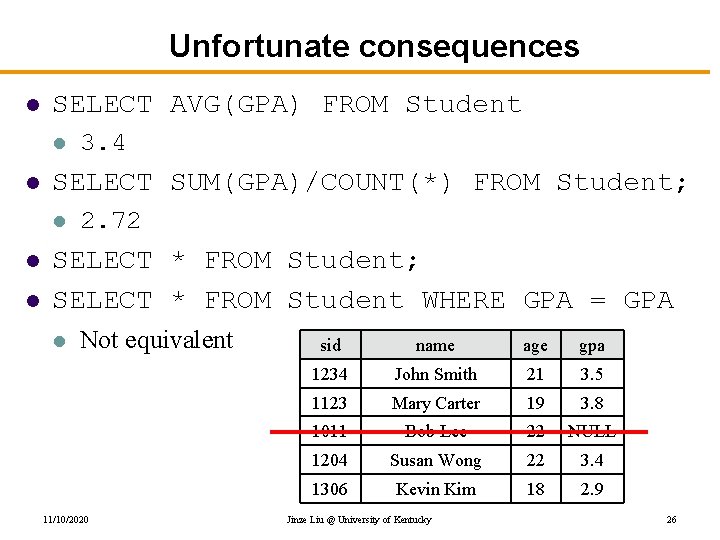Screen dimensions: 720x540
Task: Click the "gpa" table column header
Action: click(x=592, y=346)
